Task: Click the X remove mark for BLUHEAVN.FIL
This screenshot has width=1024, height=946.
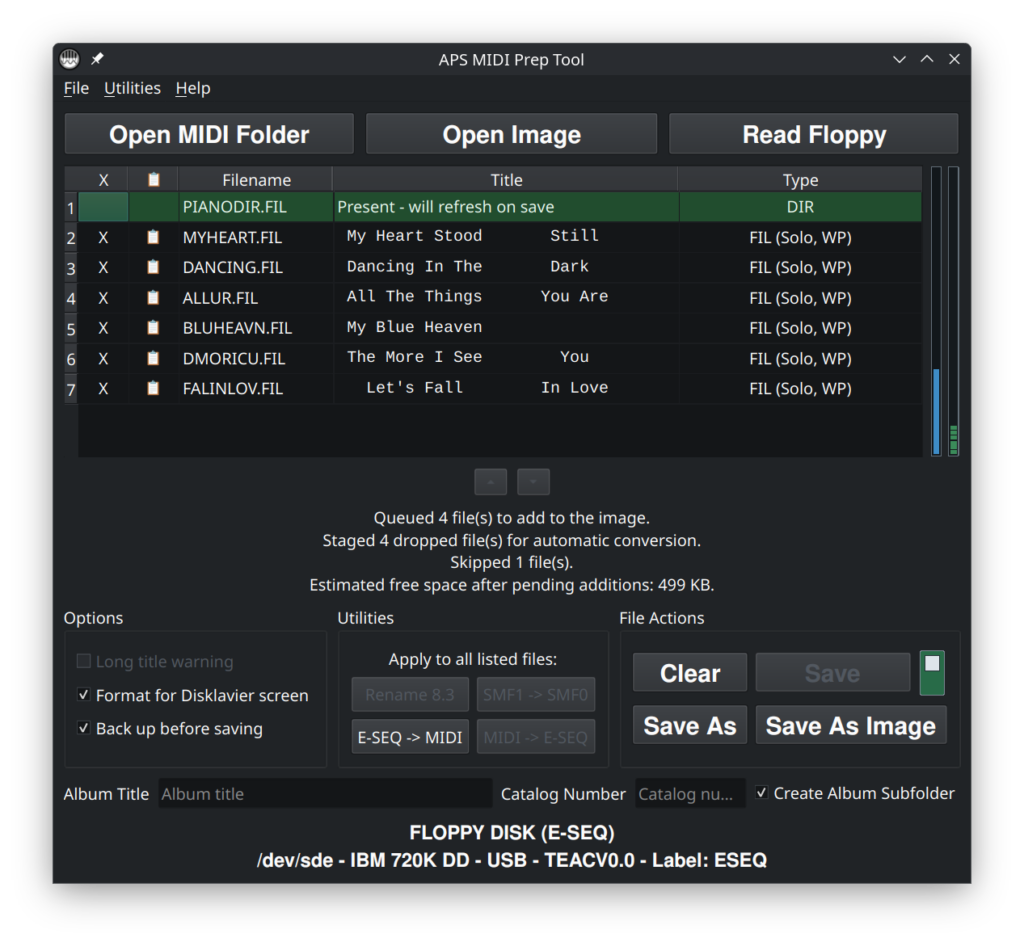Action: click(103, 328)
